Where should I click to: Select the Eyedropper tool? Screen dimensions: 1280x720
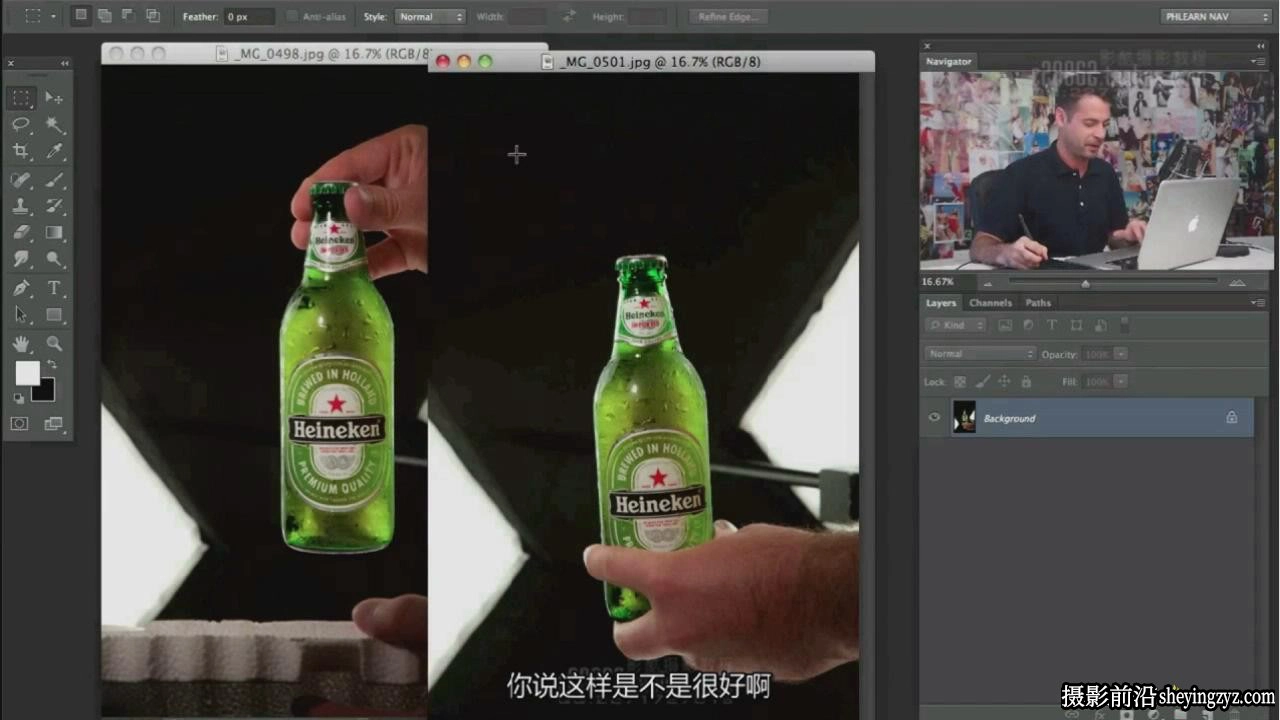tap(54, 151)
